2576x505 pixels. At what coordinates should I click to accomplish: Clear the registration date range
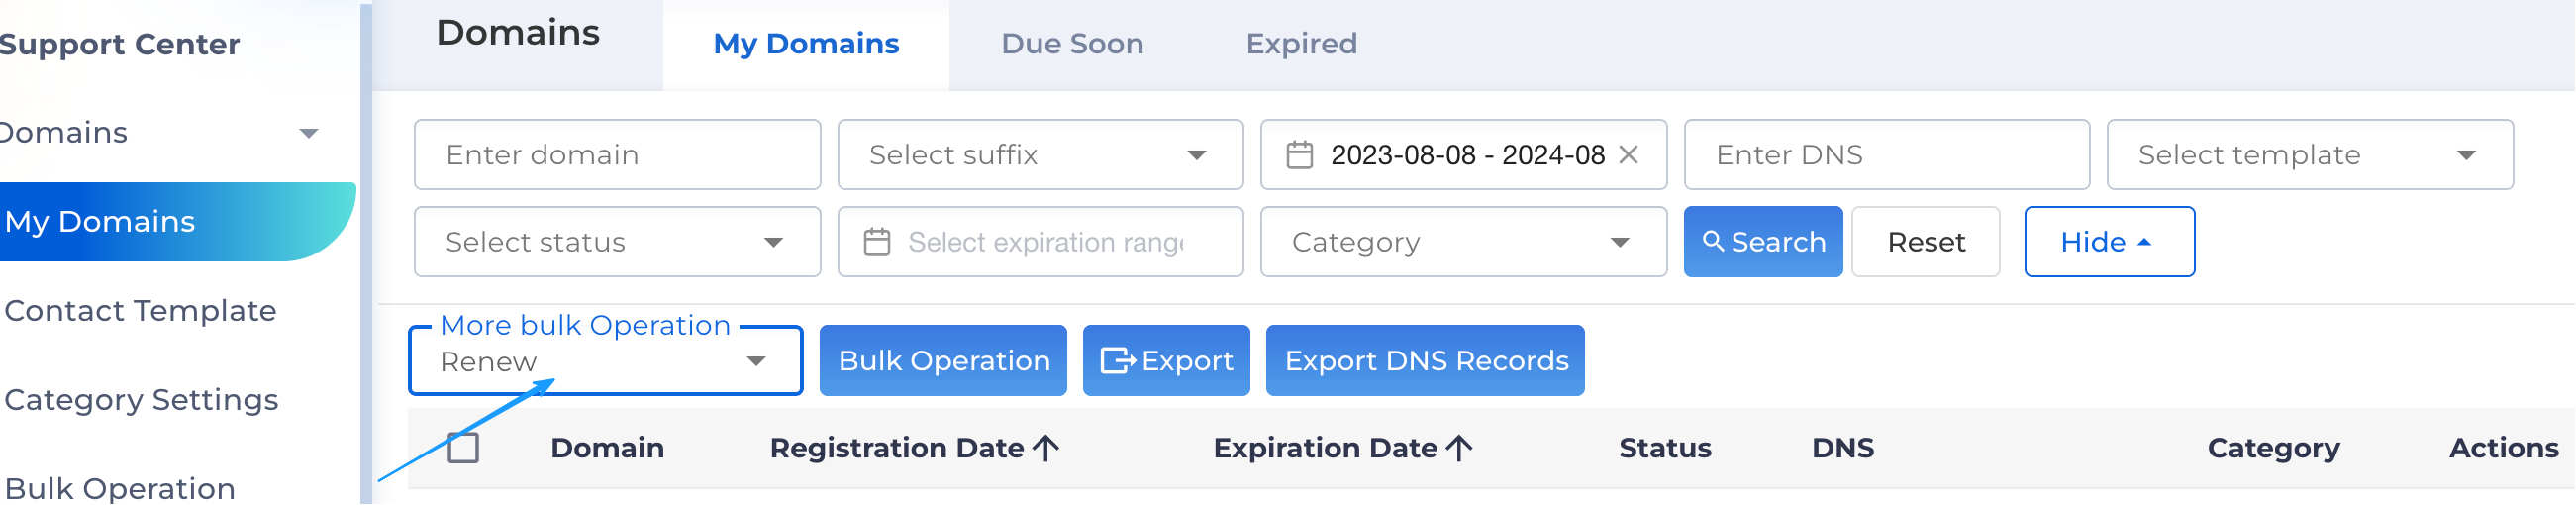1628,155
